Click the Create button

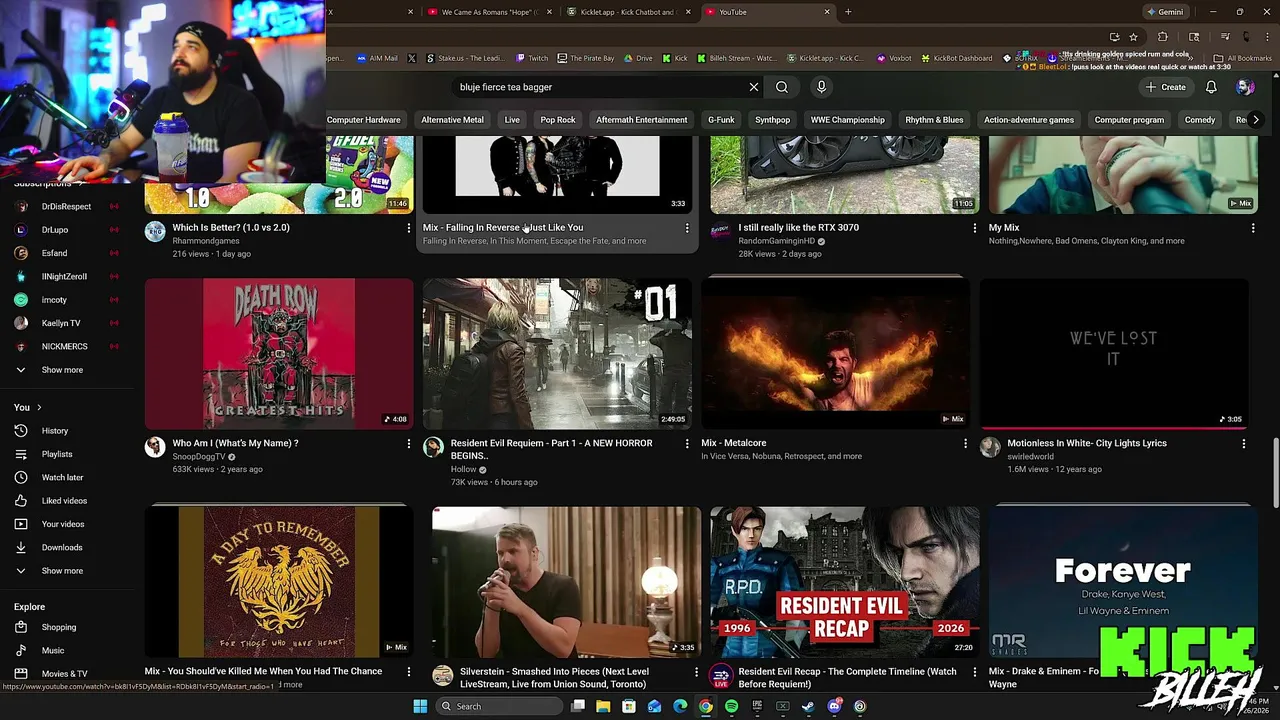pyautogui.click(x=1166, y=87)
